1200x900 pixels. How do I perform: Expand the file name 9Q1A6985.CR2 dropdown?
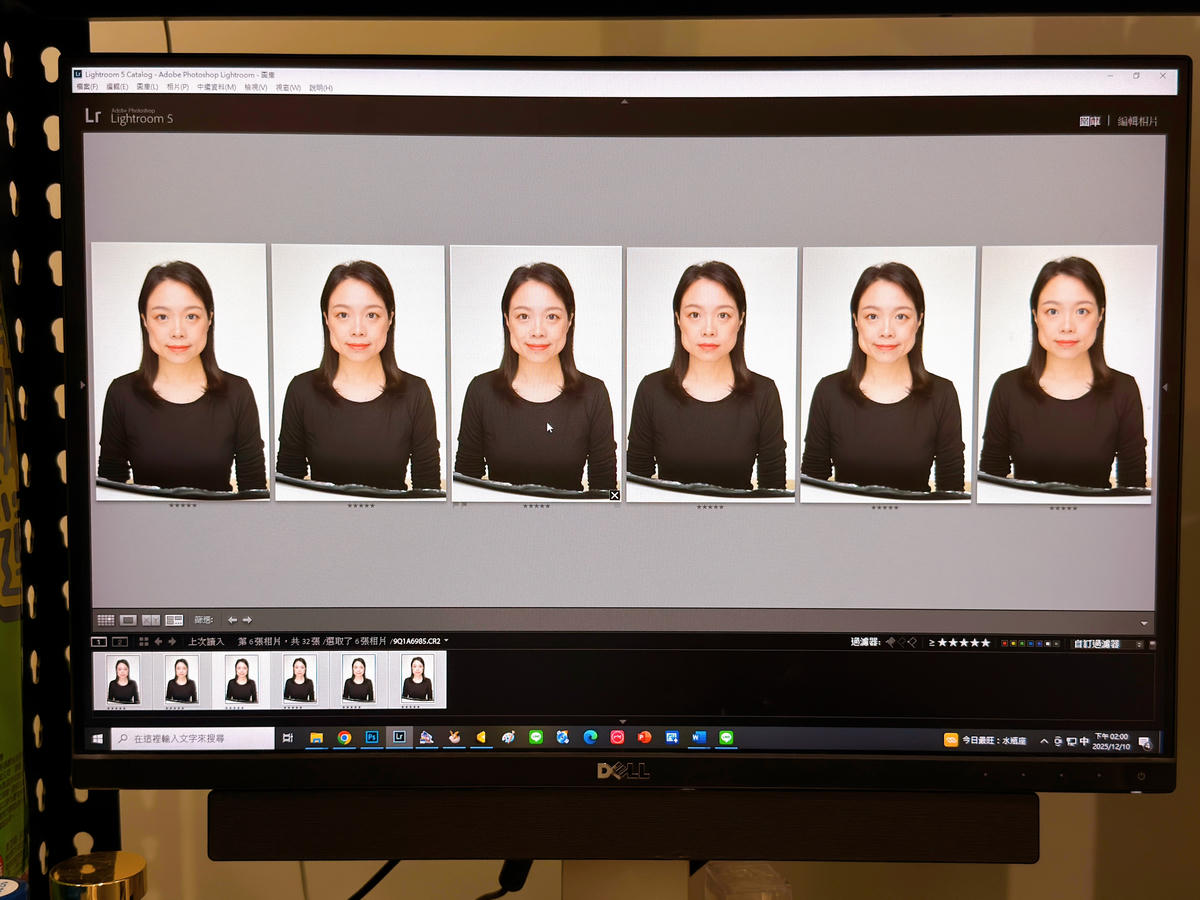tap(446, 641)
